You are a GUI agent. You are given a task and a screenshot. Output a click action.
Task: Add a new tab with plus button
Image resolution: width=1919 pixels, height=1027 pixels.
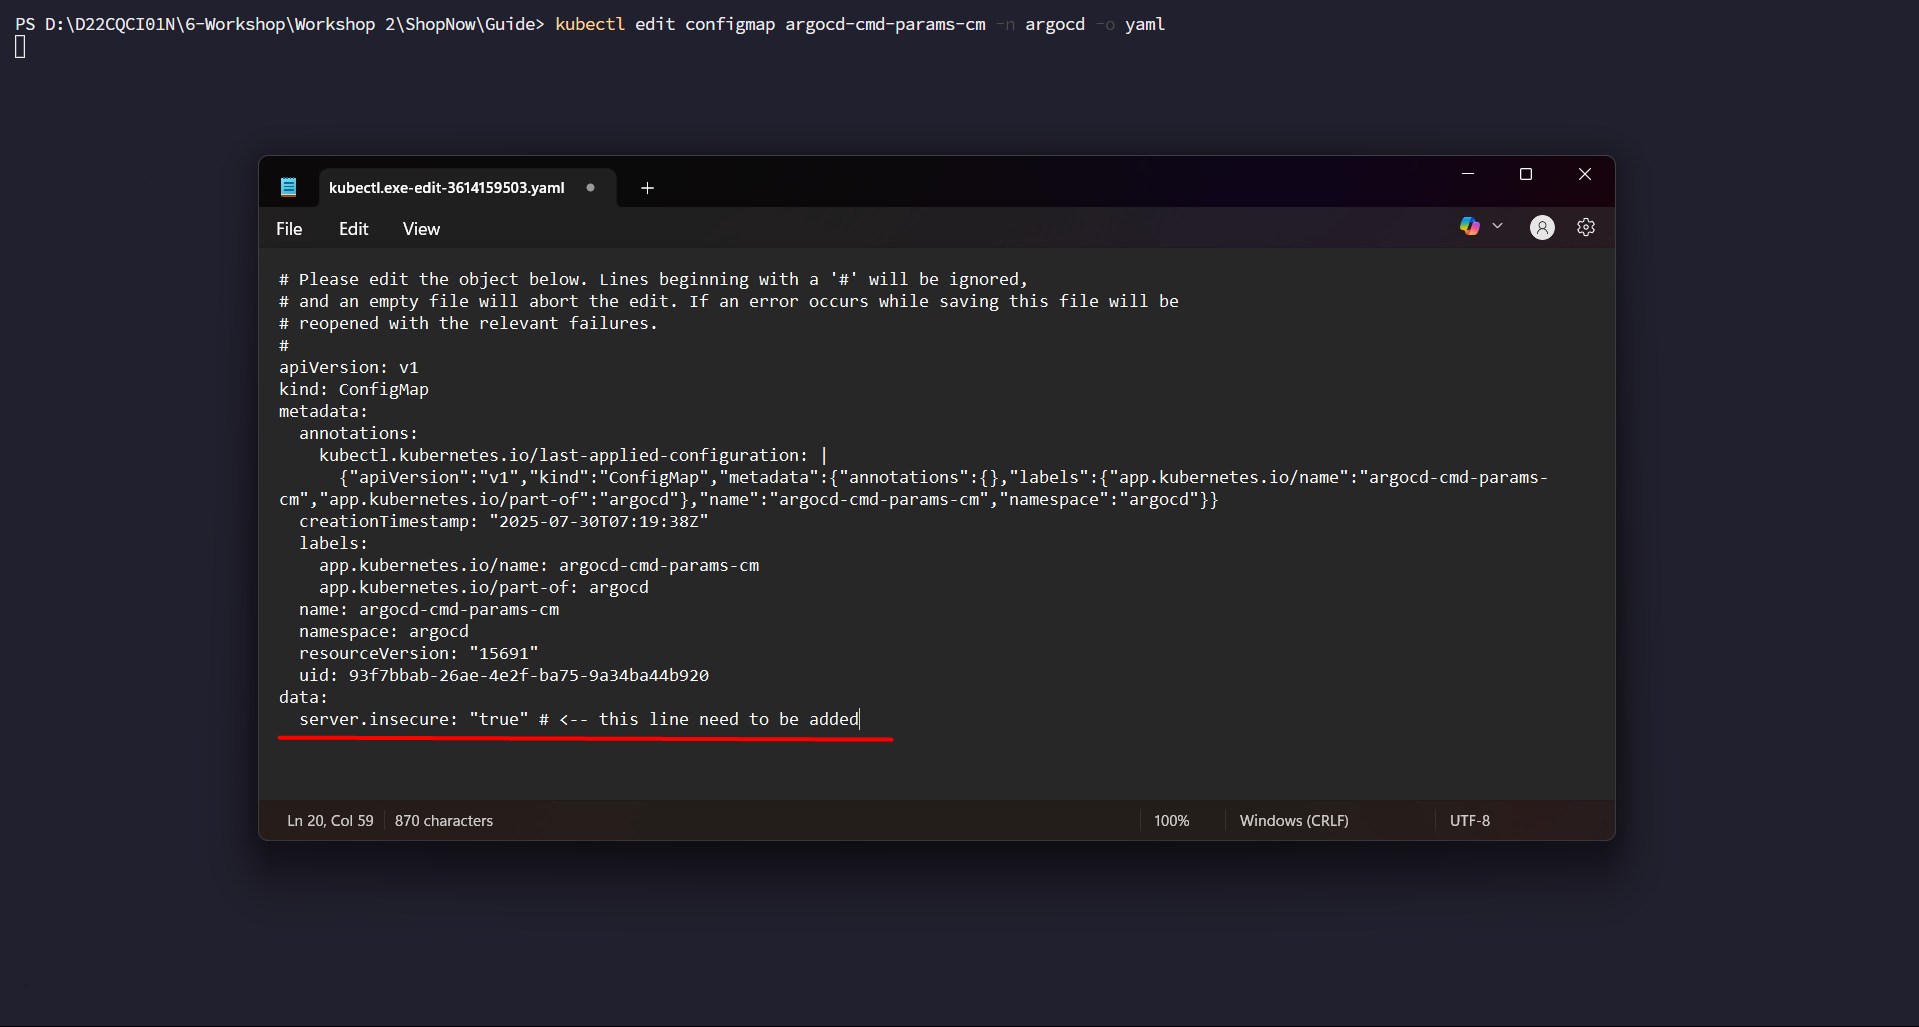pos(647,188)
